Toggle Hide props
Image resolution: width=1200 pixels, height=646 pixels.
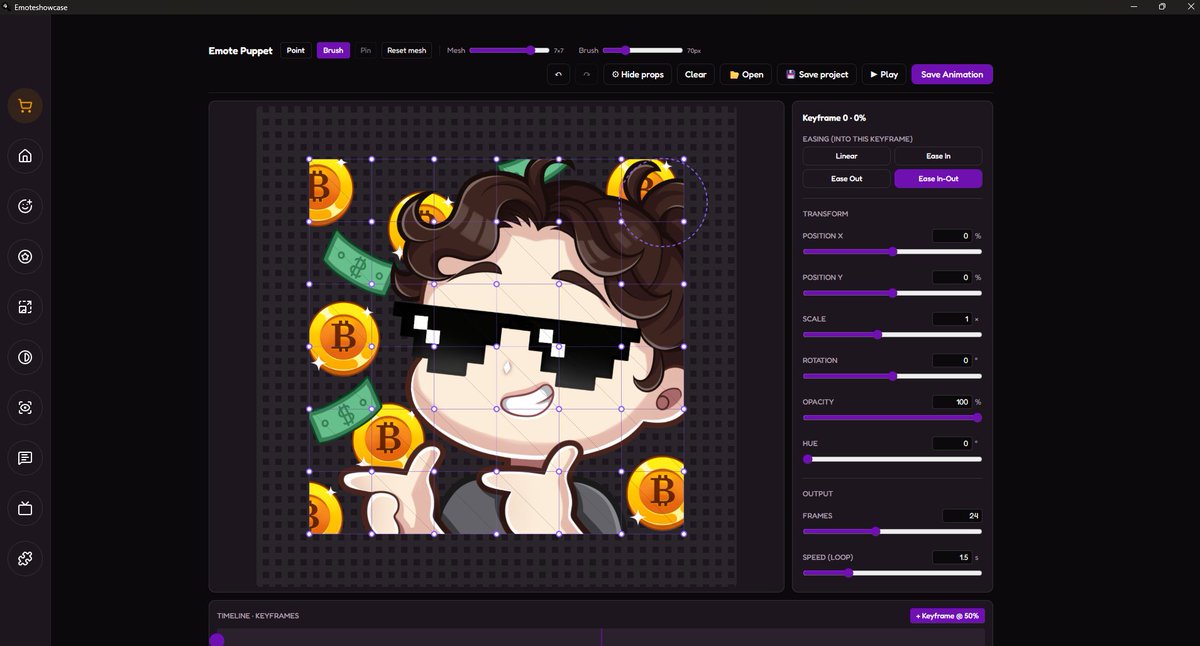(x=638, y=74)
